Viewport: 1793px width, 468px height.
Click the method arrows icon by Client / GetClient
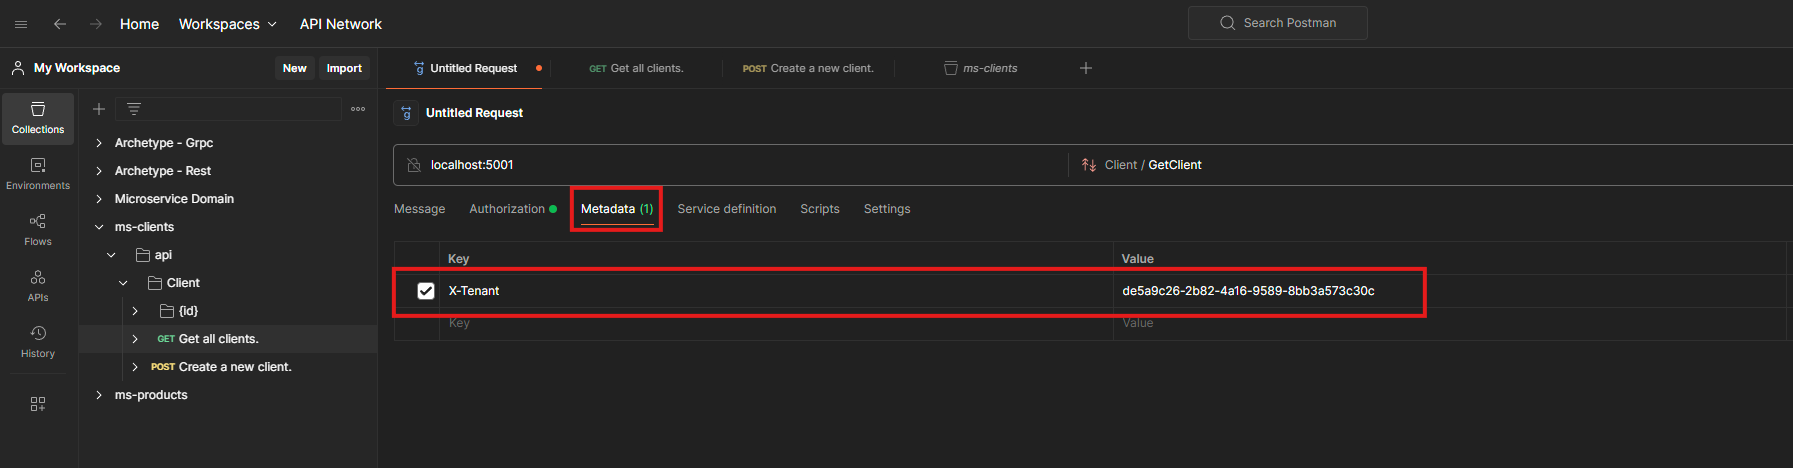(1089, 165)
